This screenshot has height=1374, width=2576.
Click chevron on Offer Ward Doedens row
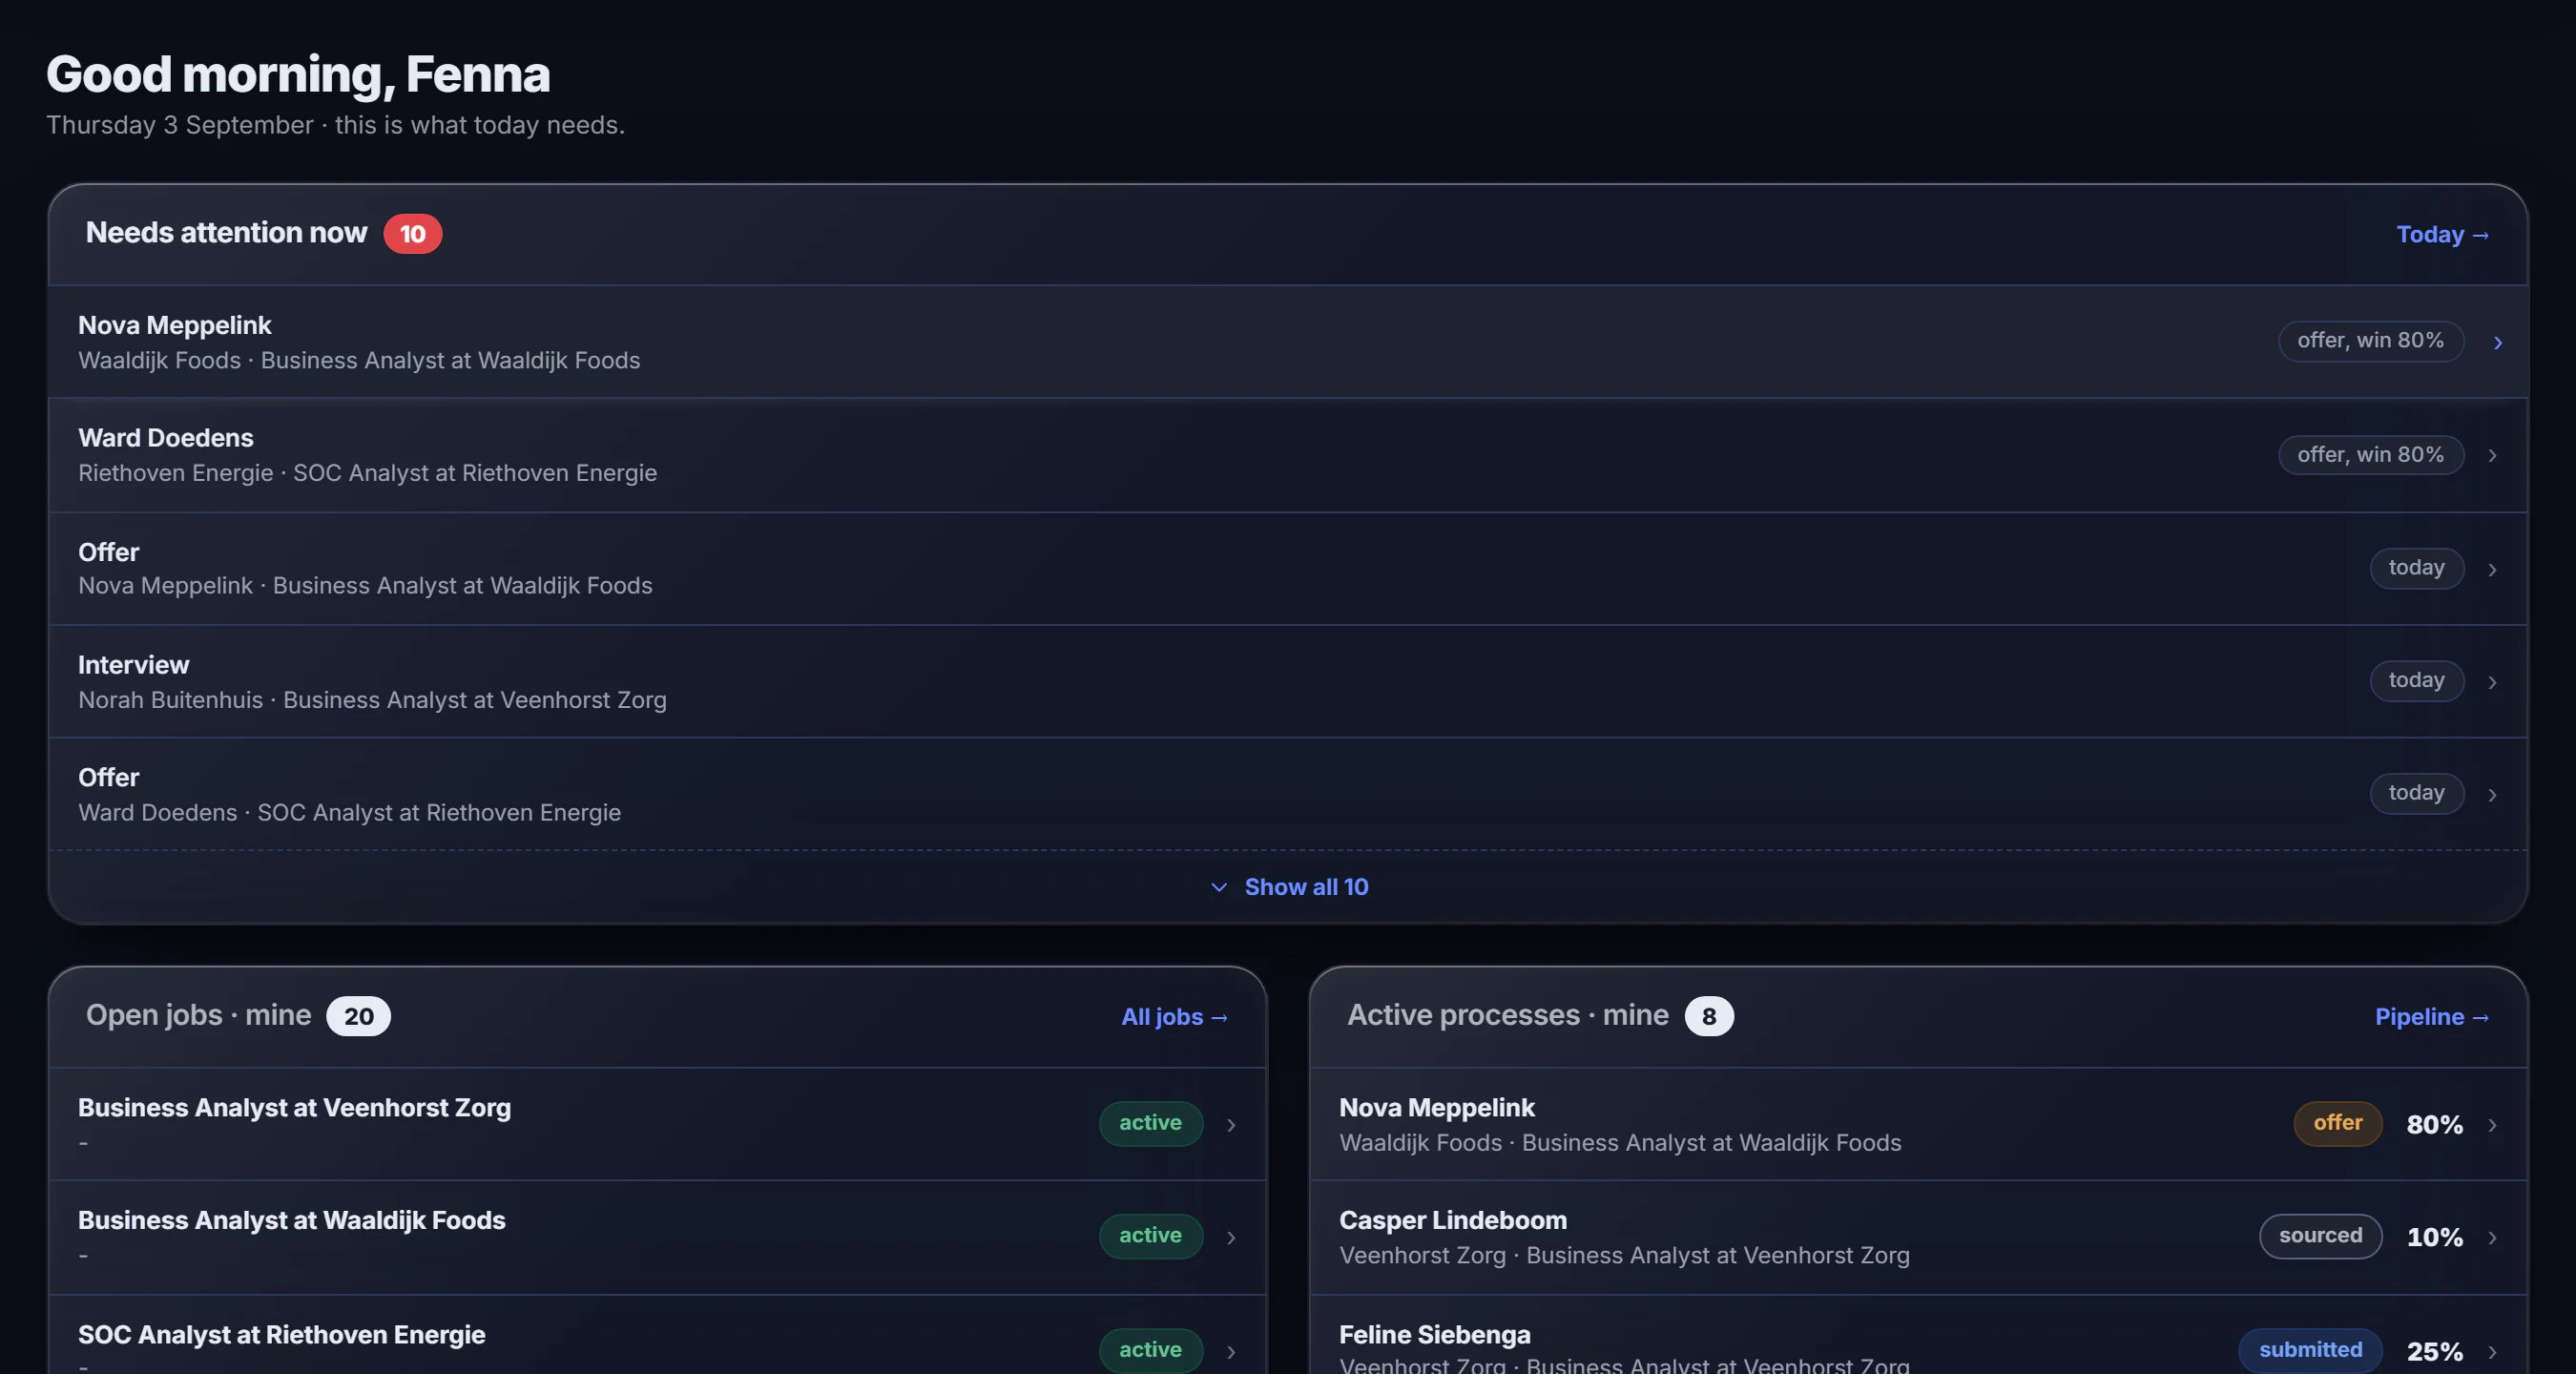(x=2492, y=795)
